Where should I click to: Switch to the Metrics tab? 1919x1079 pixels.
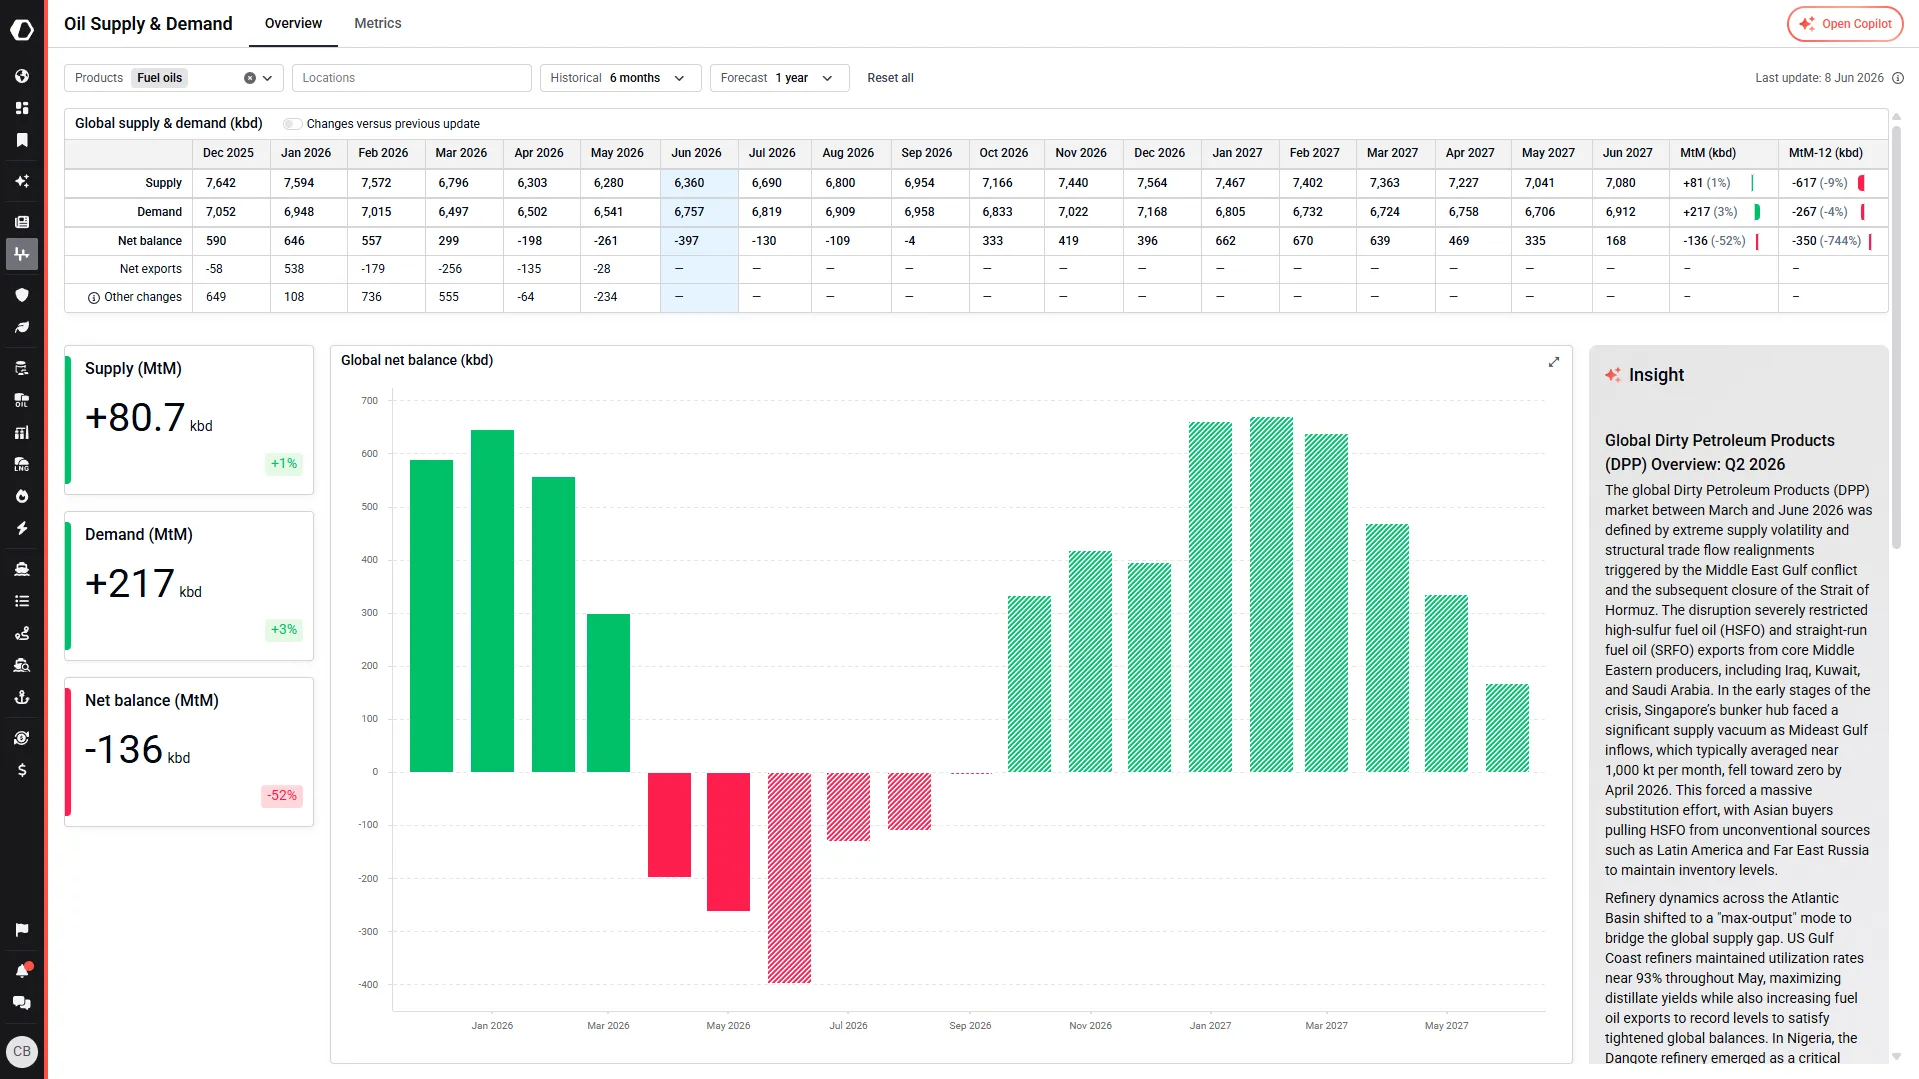click(x=378, y=23)
